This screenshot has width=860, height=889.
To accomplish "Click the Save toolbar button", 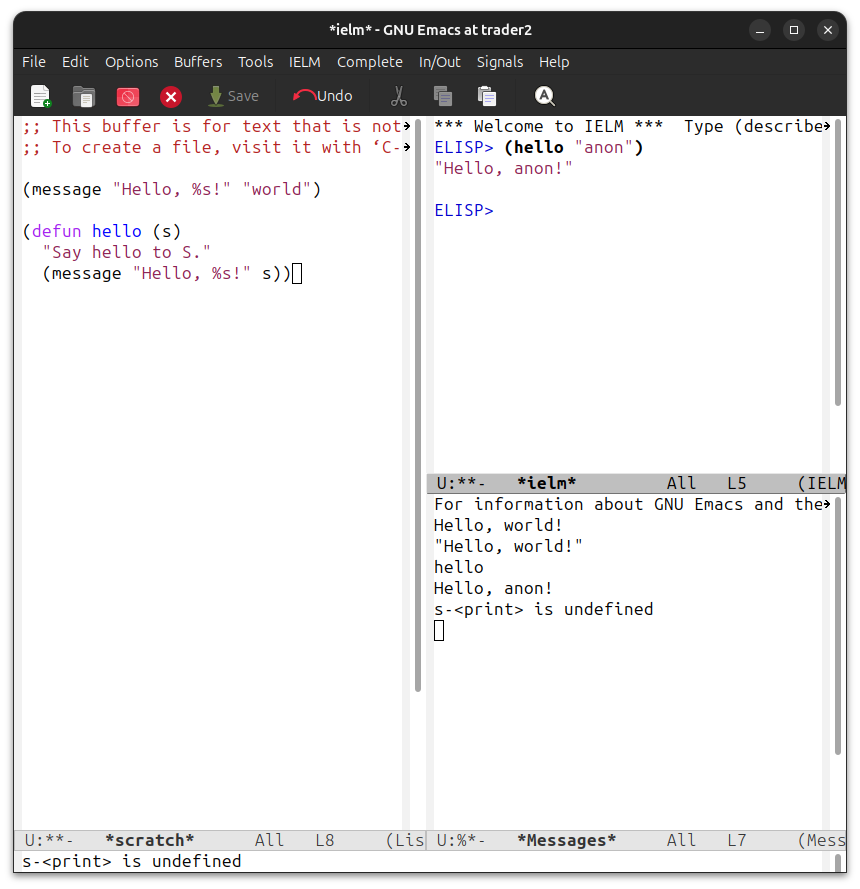I will pos(234,96).
